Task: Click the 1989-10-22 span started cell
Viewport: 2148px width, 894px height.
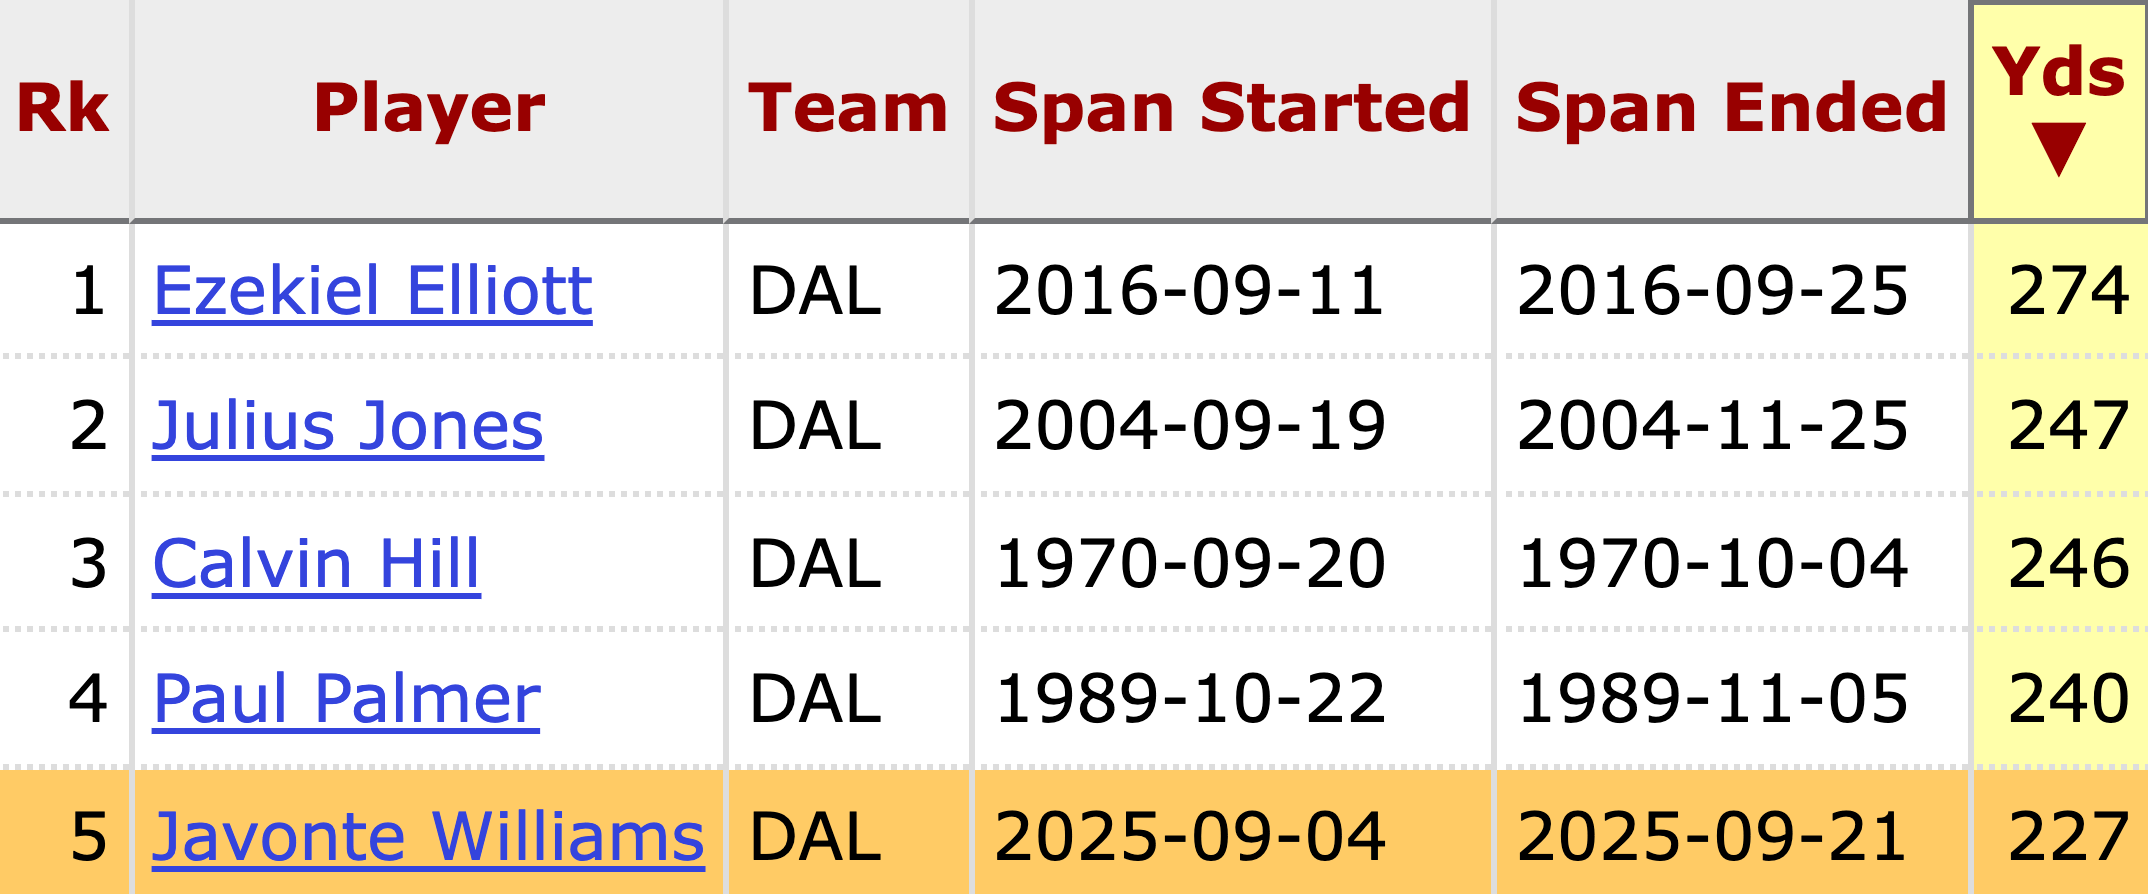Action: [x=1190, y=698]
